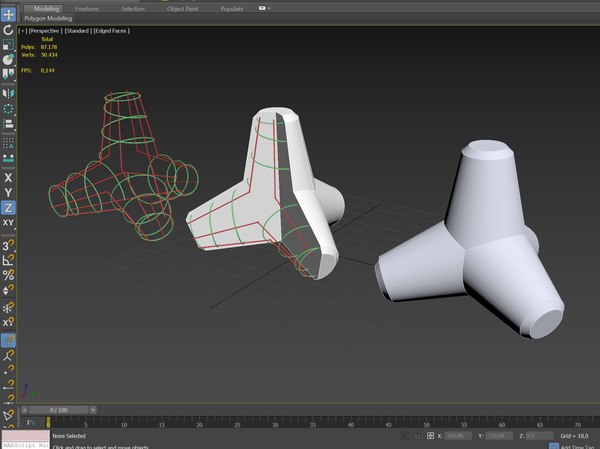Click the Y coordinate input field

coord(499,436)
